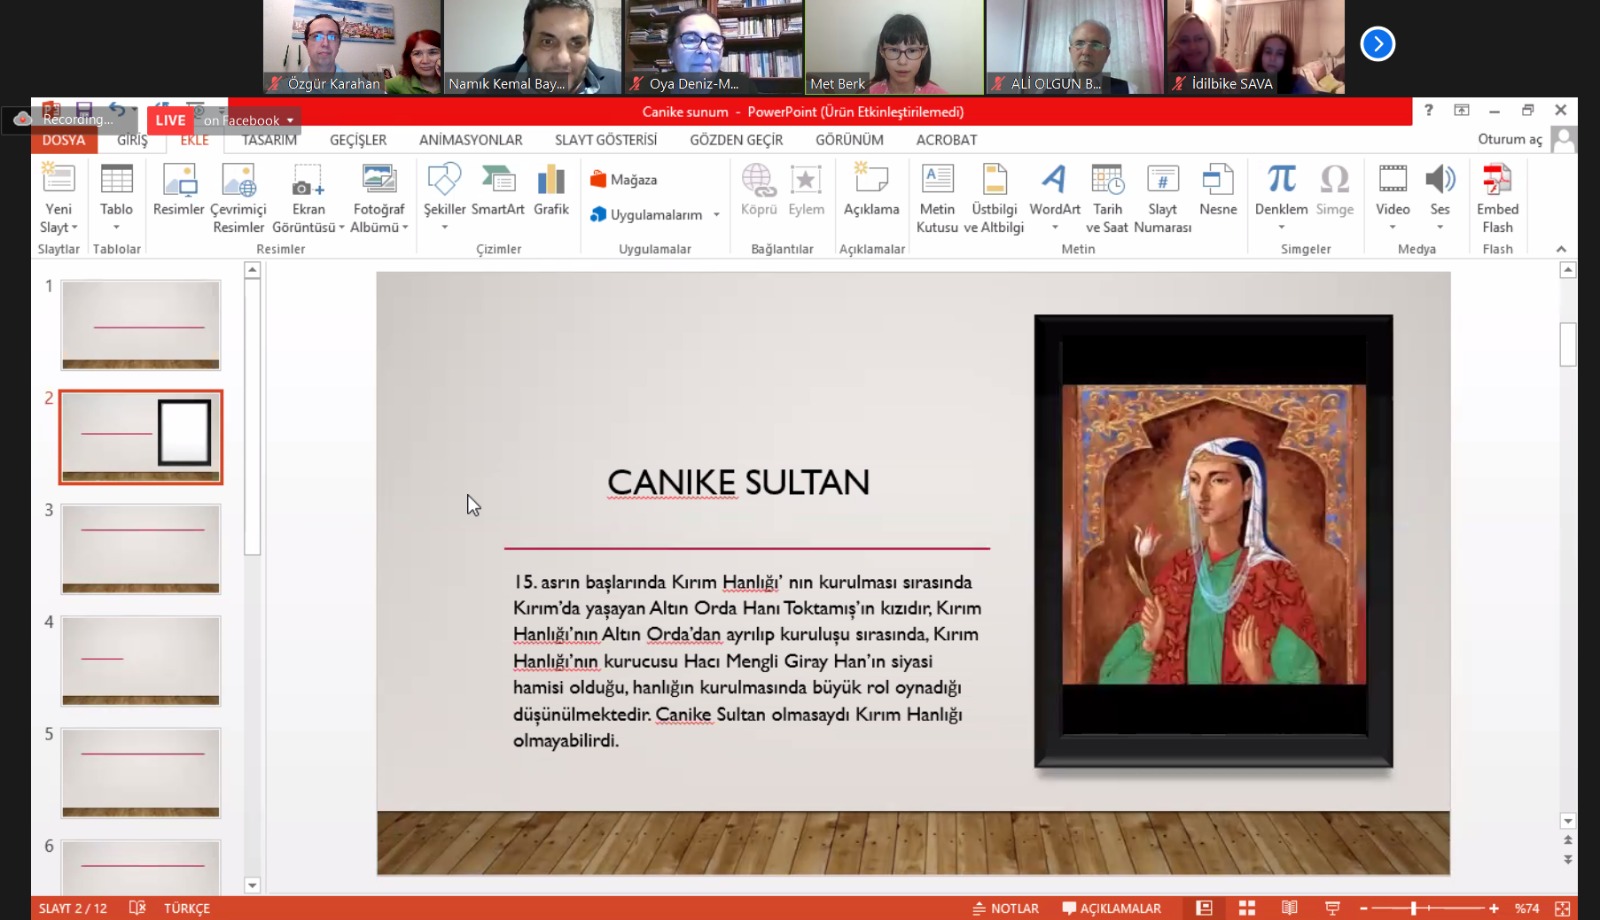Screen dimensions: 1600x920
Task: Collapse the ribbon with the arrow
Action: (x=1561, y=249)
